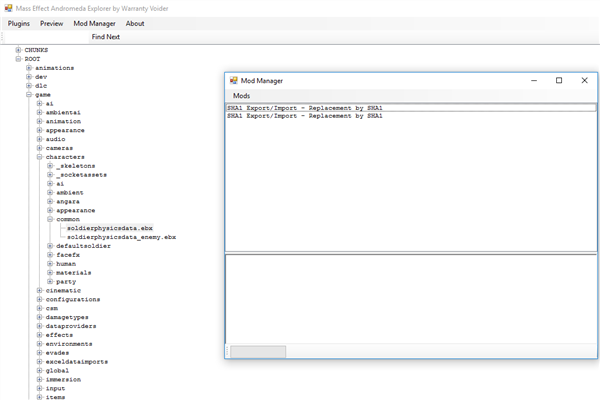Expand the animations folder
Screen dimensions: 600x400
click(x=29, y=68)
